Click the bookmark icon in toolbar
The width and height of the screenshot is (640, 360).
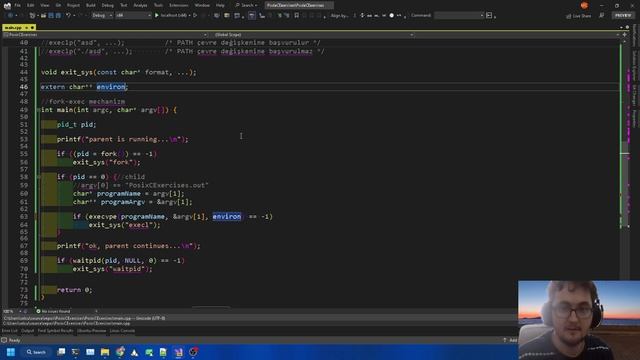pos(297,16)
